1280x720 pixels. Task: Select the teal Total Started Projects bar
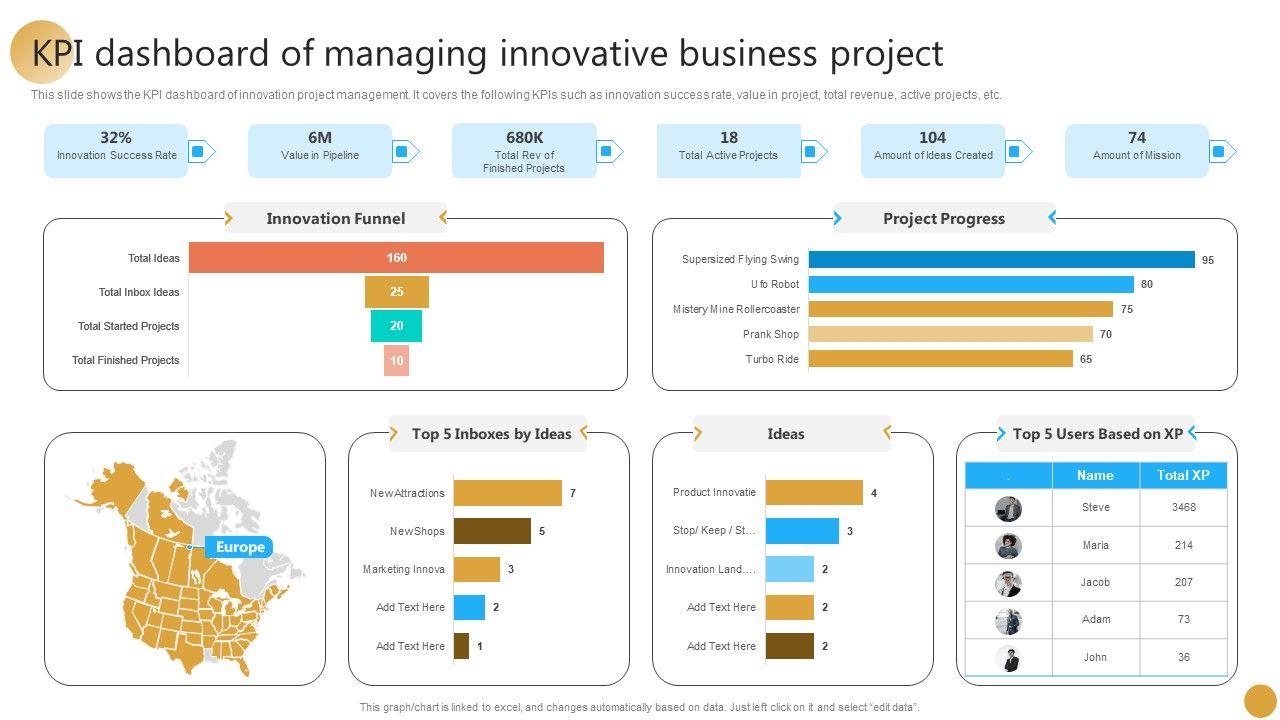coord(396,326)
